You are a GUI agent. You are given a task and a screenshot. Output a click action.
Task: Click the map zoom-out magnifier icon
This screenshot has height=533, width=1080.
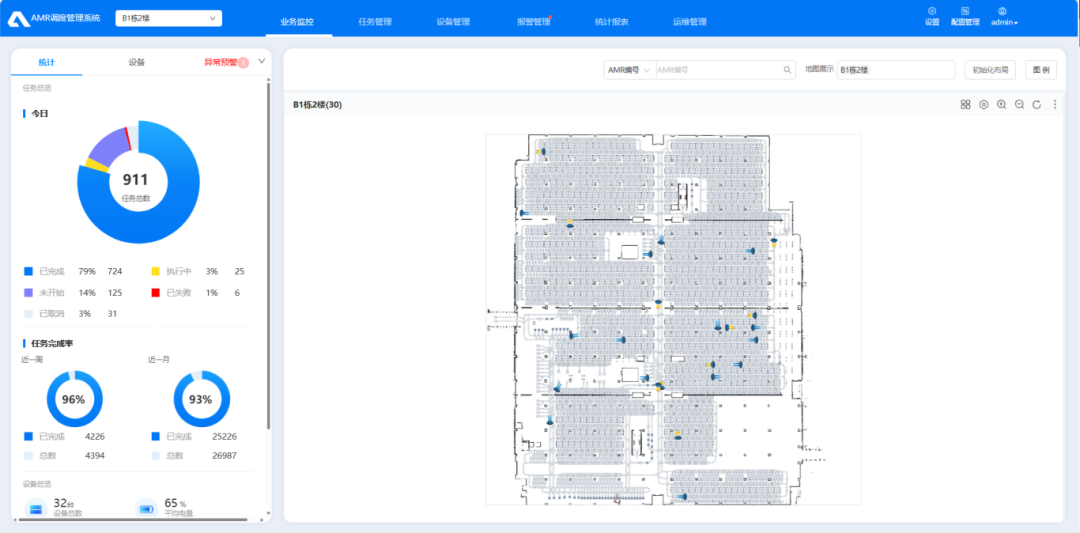[1019, 104]
